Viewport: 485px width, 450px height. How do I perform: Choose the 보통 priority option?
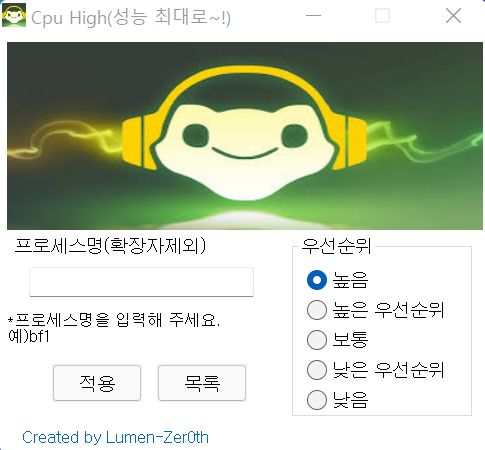point(317,340)
